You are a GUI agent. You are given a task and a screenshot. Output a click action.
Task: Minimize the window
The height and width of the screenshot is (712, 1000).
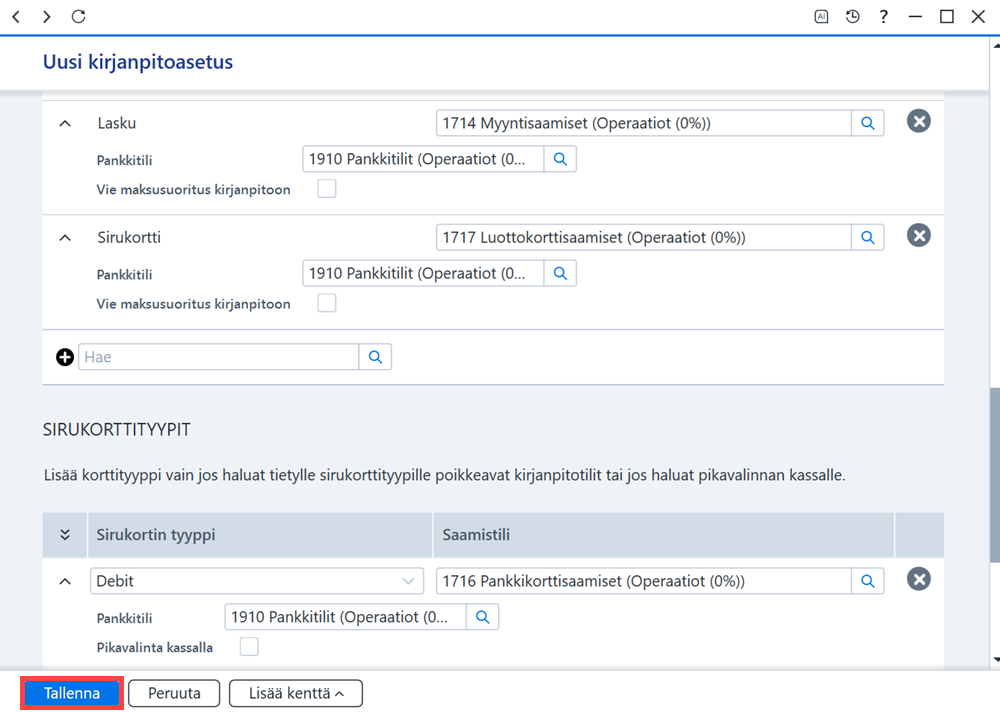click(x=916, y=17)
